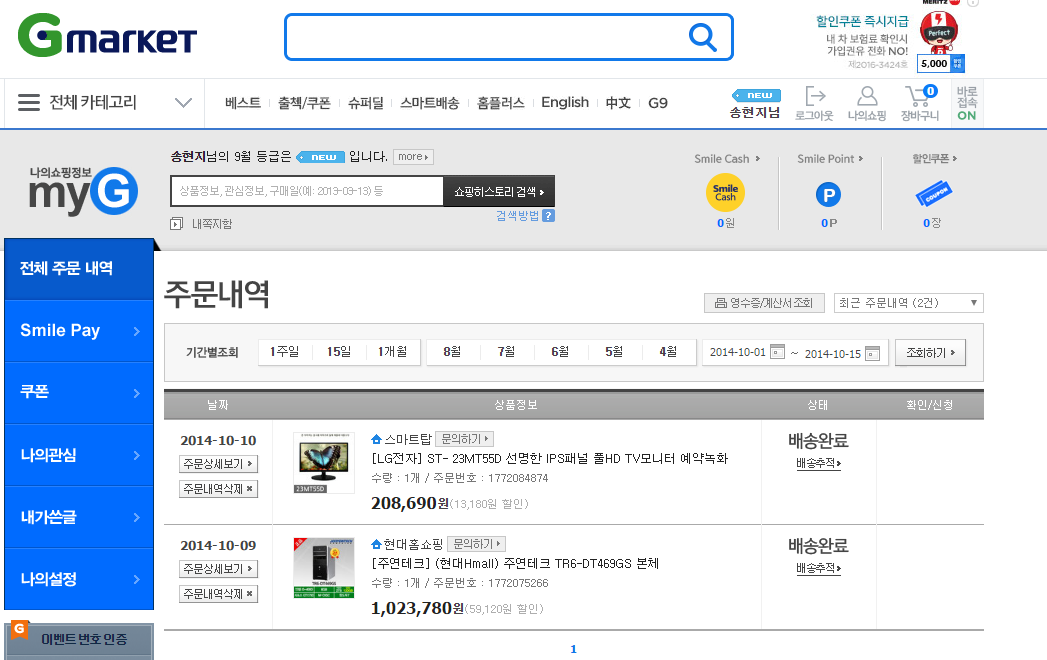Expand the 전체 카테고리 dropdown
The image size is (1047, 660).
(183, 102)
